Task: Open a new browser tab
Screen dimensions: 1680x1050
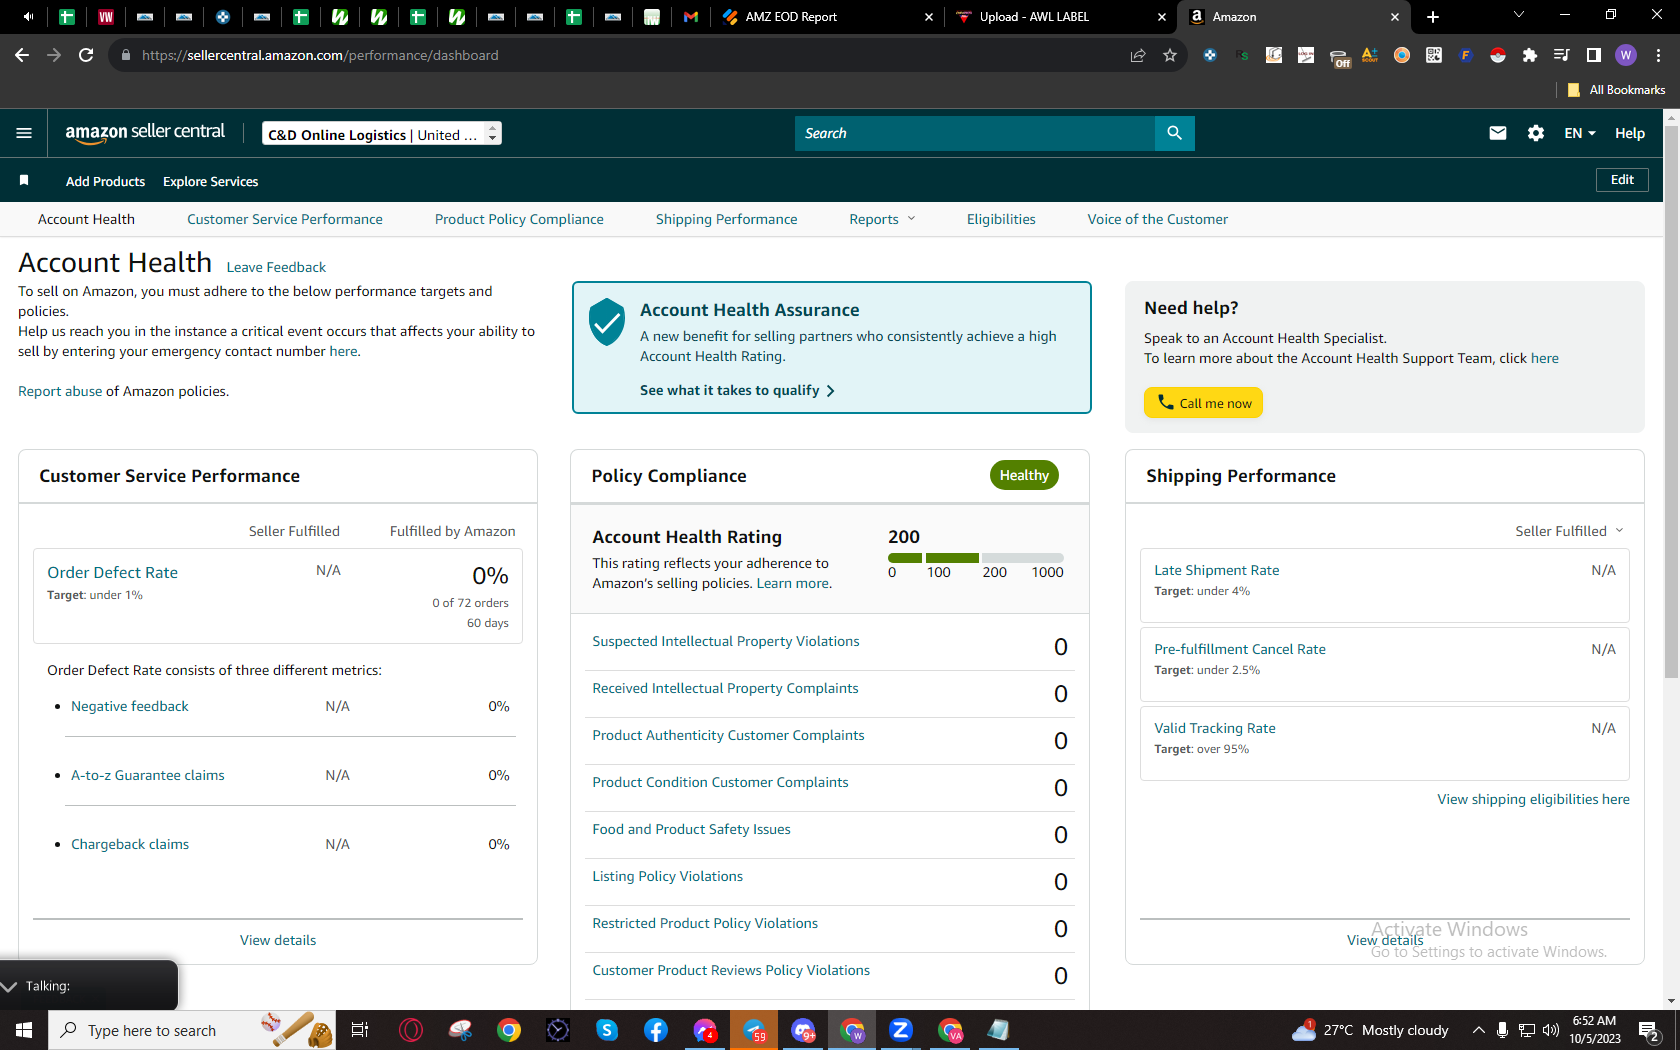Action: [1433, 17]
